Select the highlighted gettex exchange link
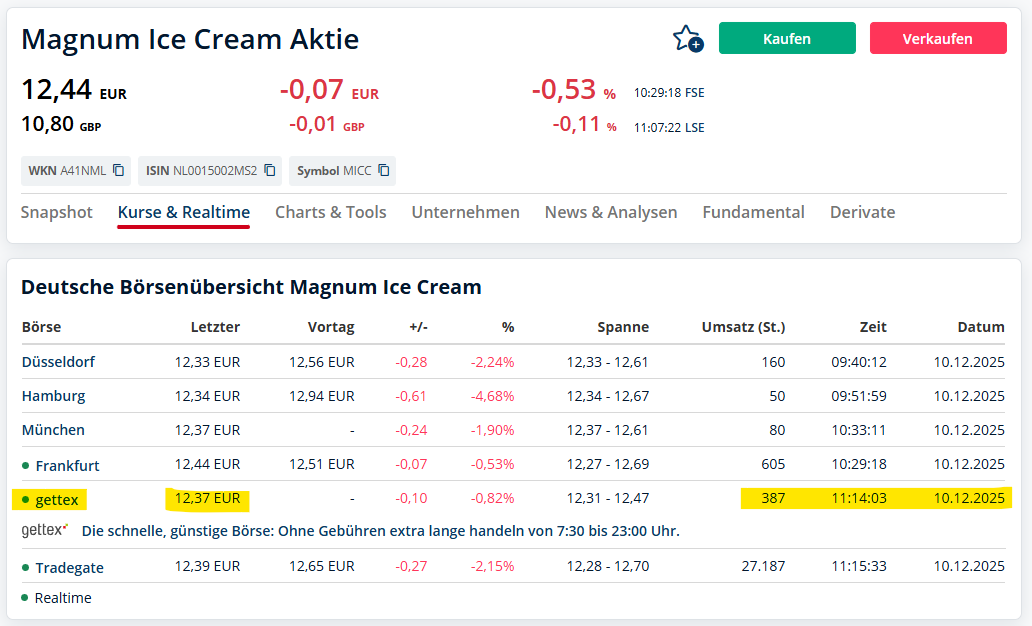Screen dimensions: 1032x626 (x=59, y=499)
